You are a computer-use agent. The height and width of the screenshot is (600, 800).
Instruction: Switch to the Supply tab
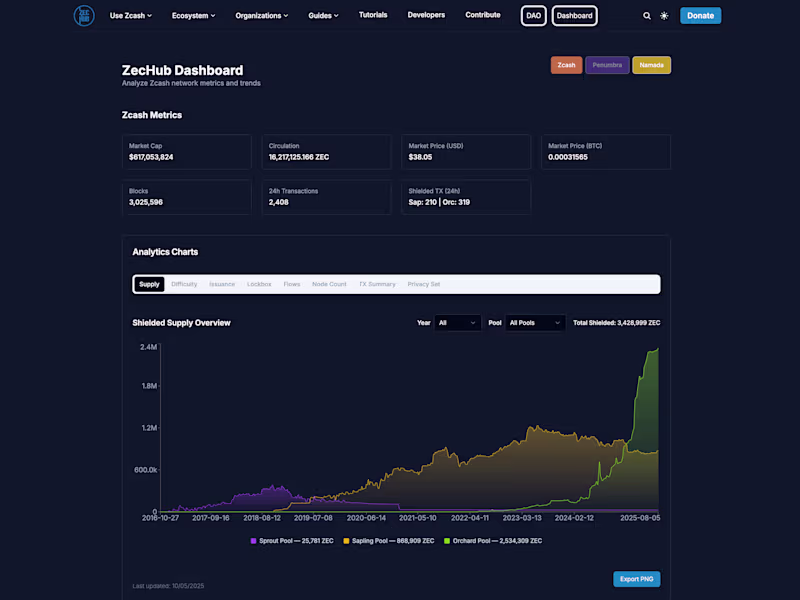tap(149, 284)
